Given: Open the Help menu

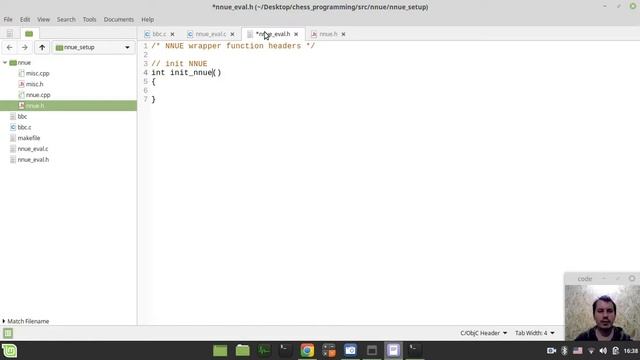Looking at the screenshot, I should coord(147,20).
